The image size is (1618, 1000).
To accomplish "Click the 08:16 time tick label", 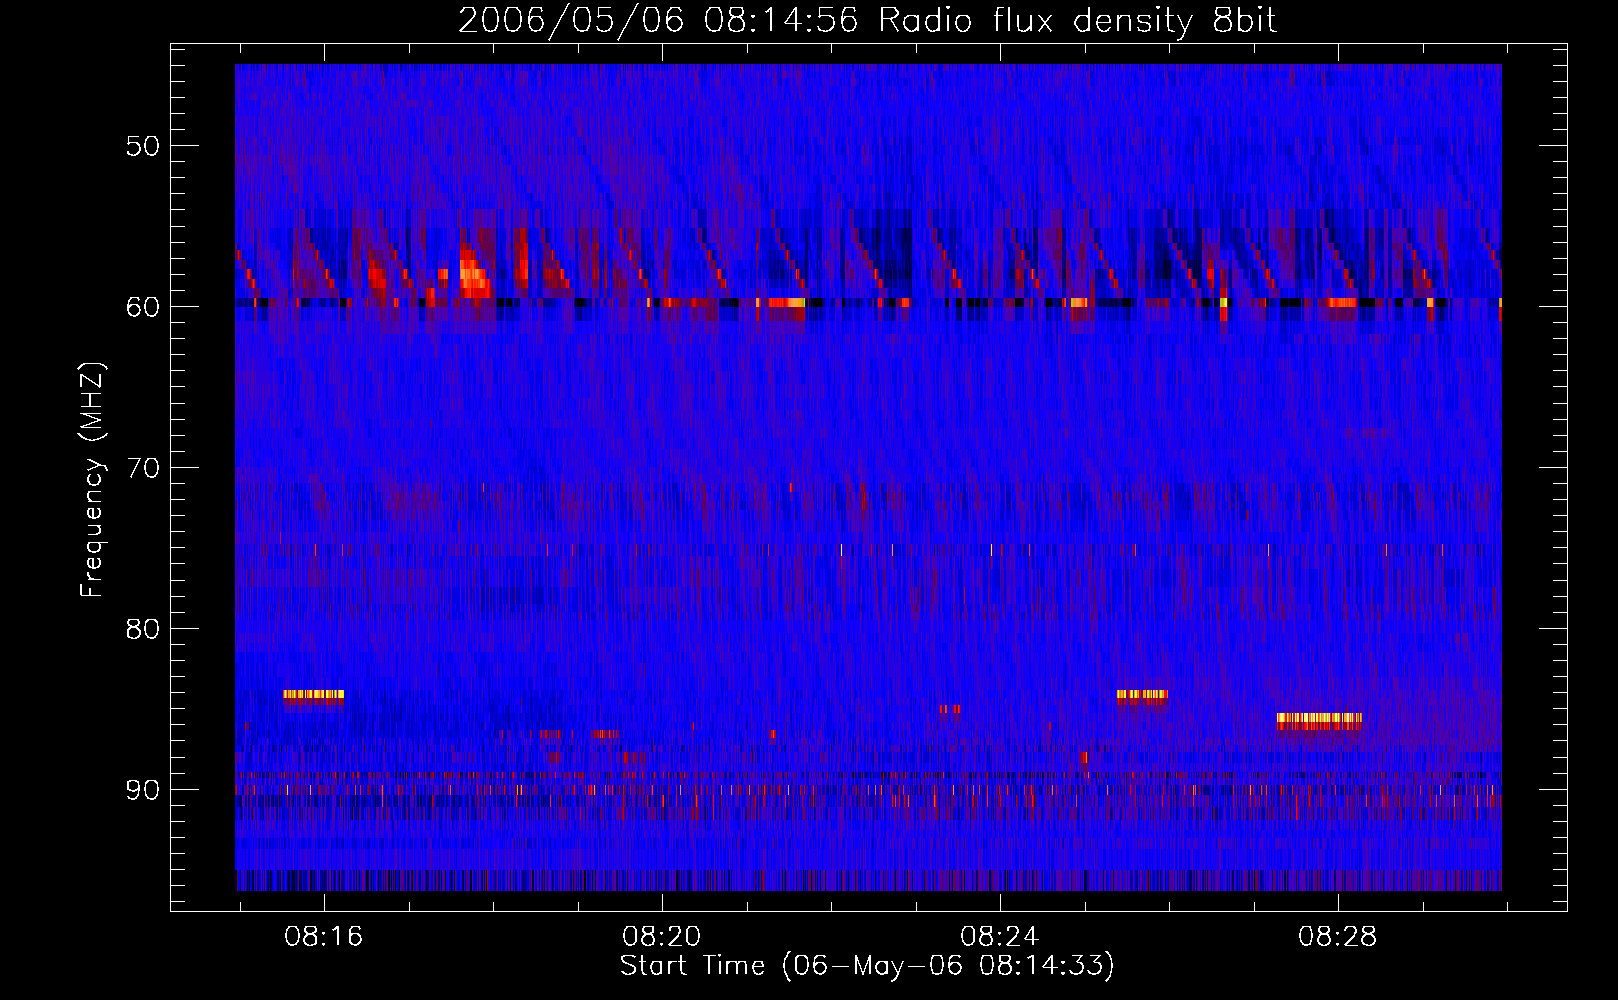I will click(324, 937).
